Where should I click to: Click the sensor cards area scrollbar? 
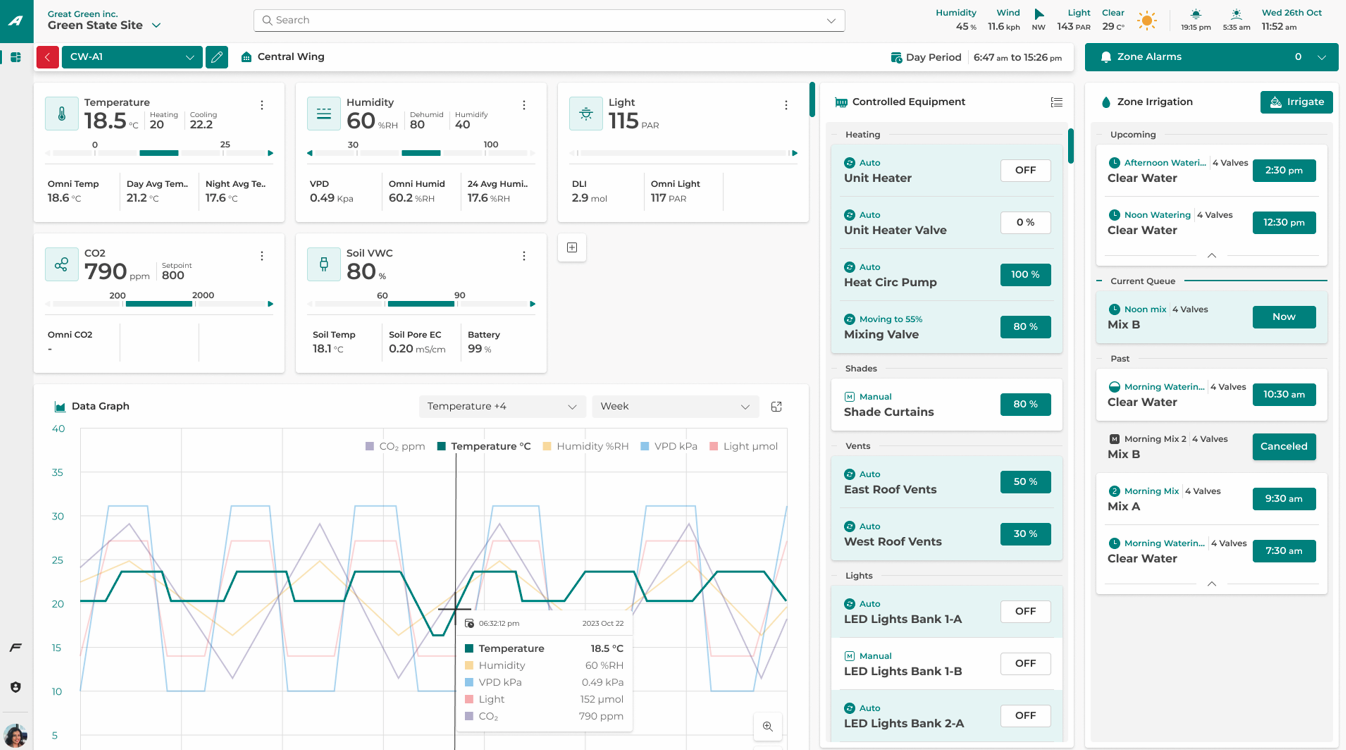812,100
